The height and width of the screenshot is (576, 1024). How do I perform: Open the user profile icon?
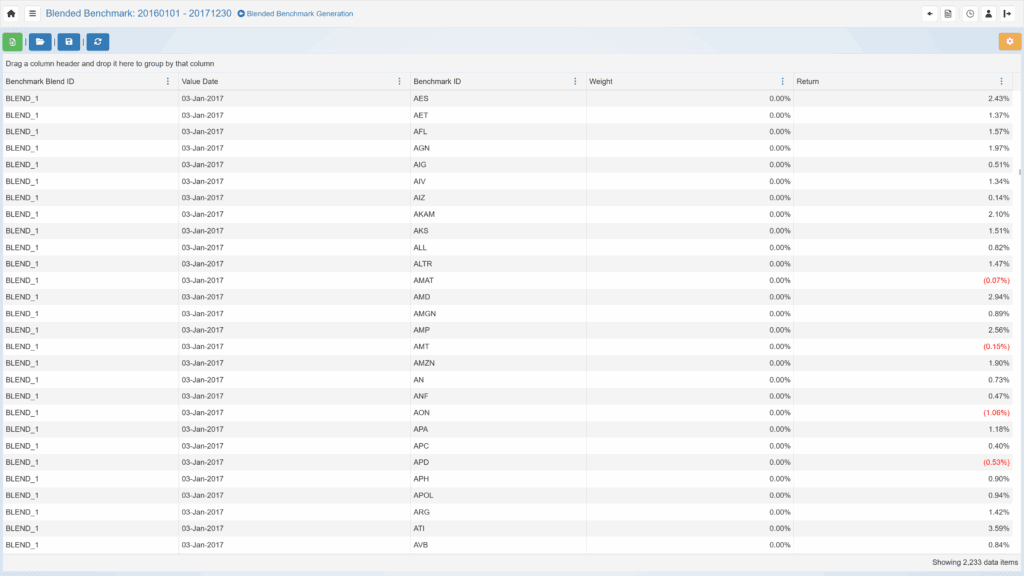pyautogui.click(x=988, y=14)
